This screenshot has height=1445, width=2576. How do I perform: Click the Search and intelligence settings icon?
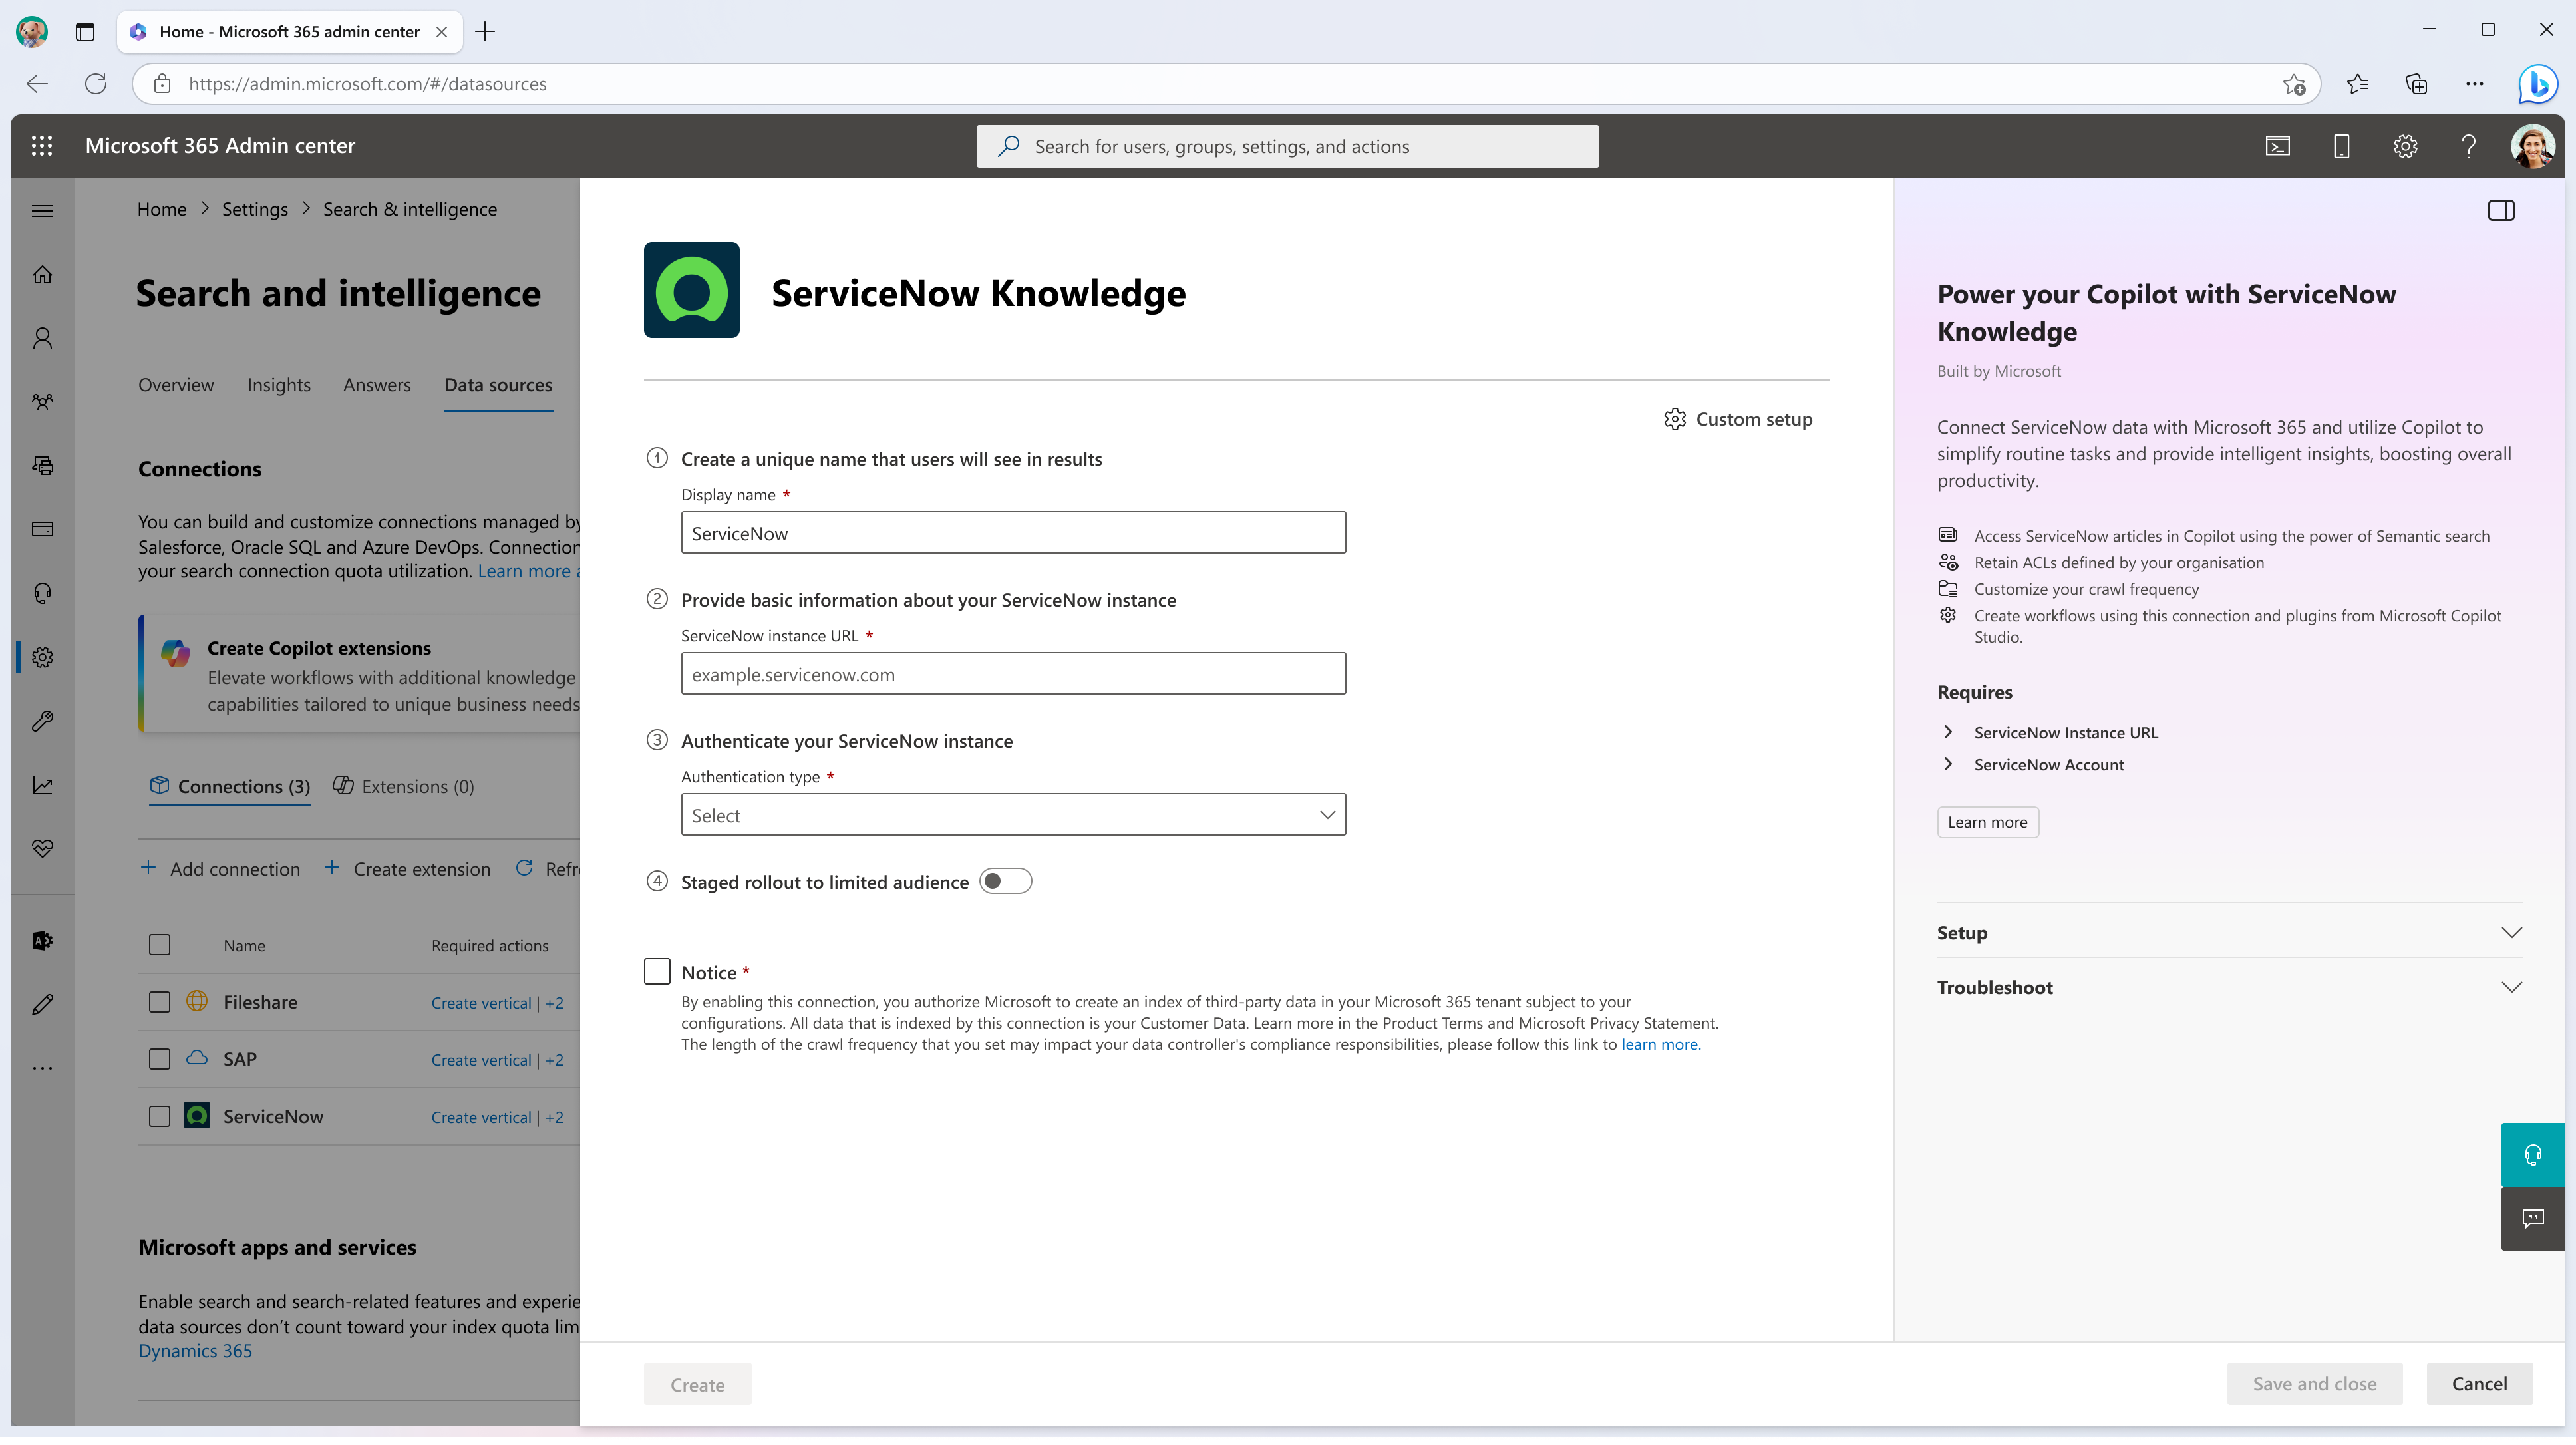click(x=44, y=656)
